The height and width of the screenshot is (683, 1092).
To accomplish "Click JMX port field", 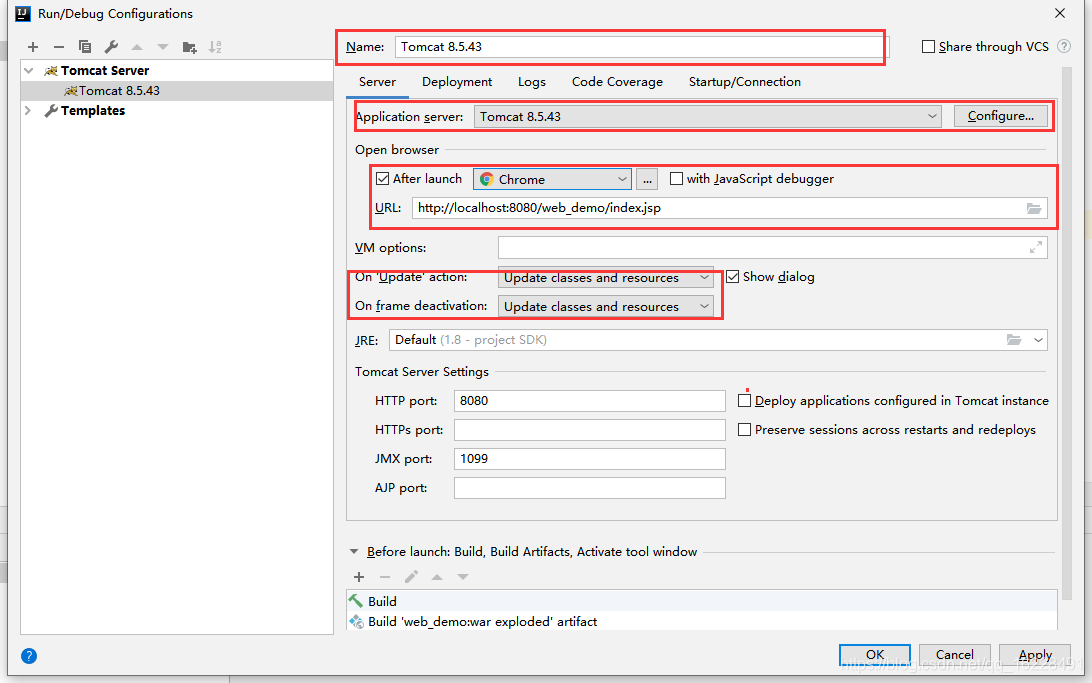I will click(589, 459).
